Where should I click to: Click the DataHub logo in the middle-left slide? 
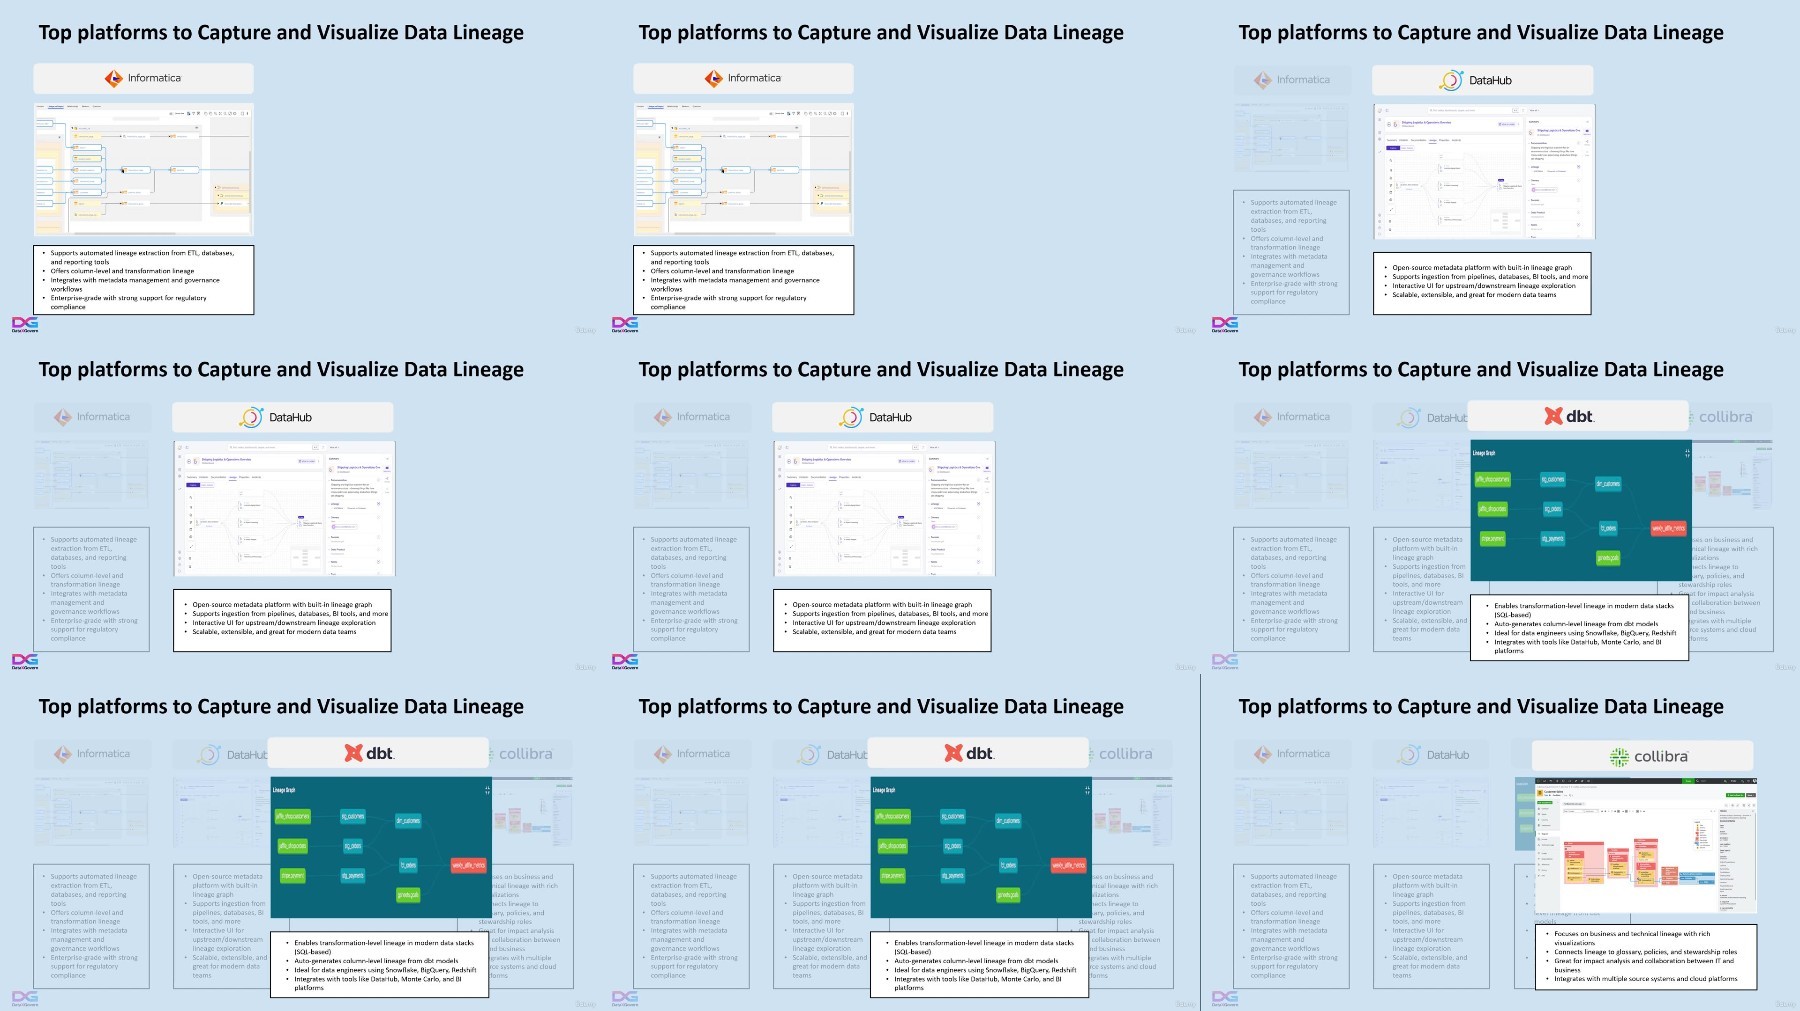pos(276,417)
